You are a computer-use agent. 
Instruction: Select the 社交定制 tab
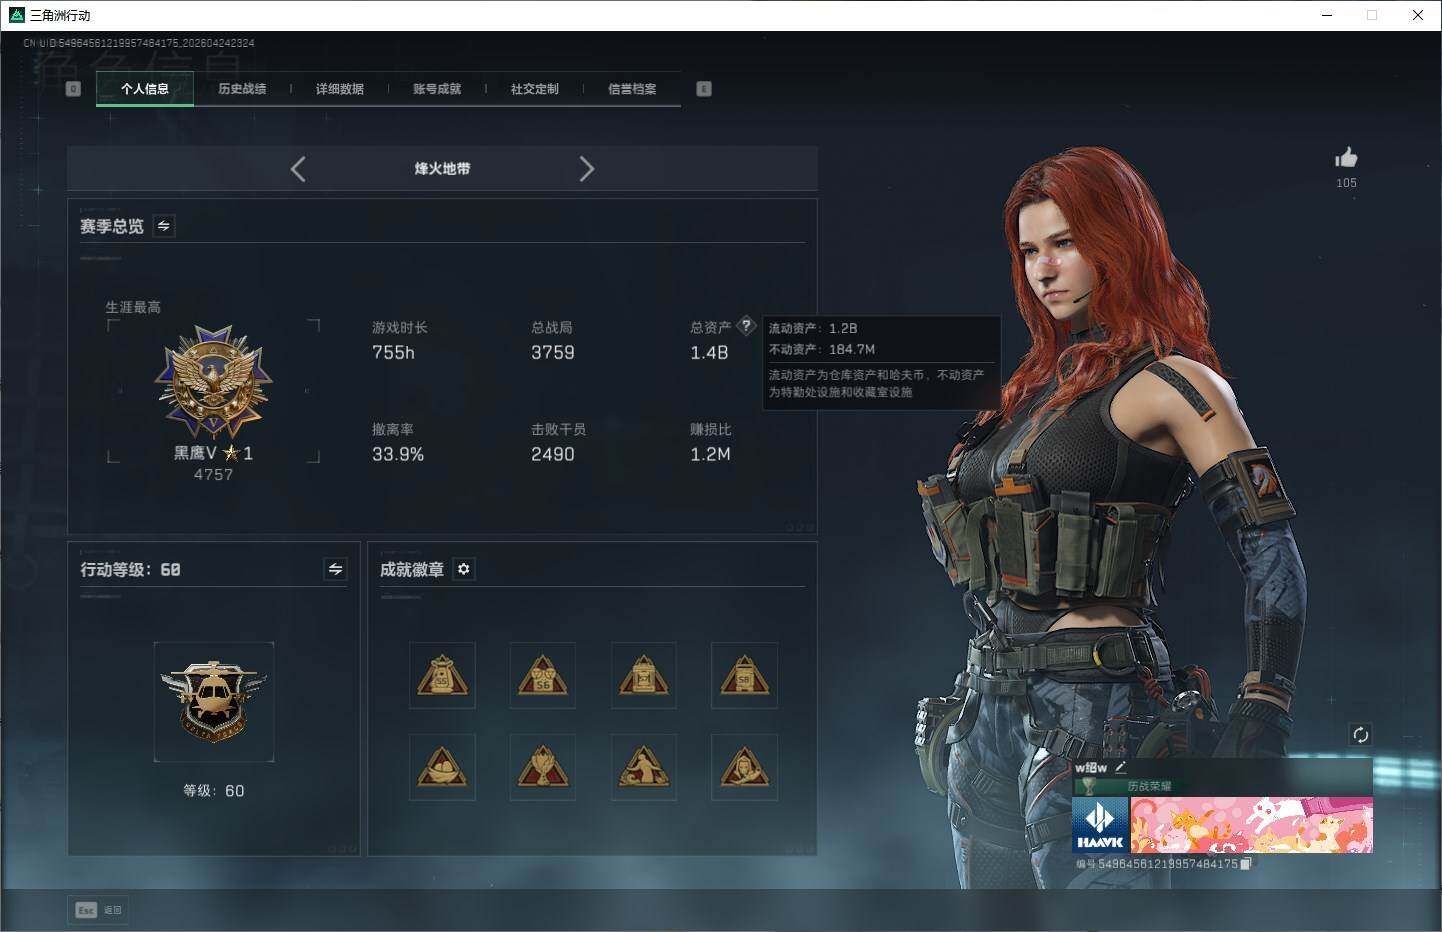pos(535,89)
